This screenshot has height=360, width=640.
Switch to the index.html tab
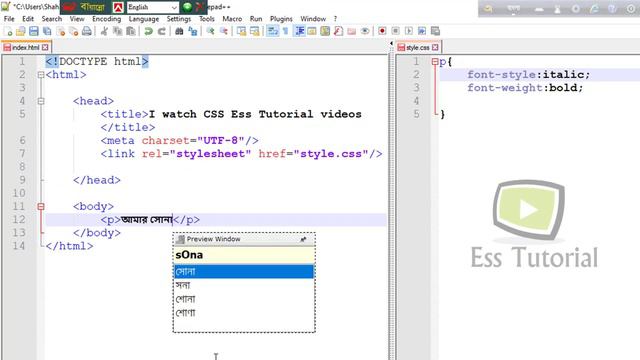pos(25,47)
